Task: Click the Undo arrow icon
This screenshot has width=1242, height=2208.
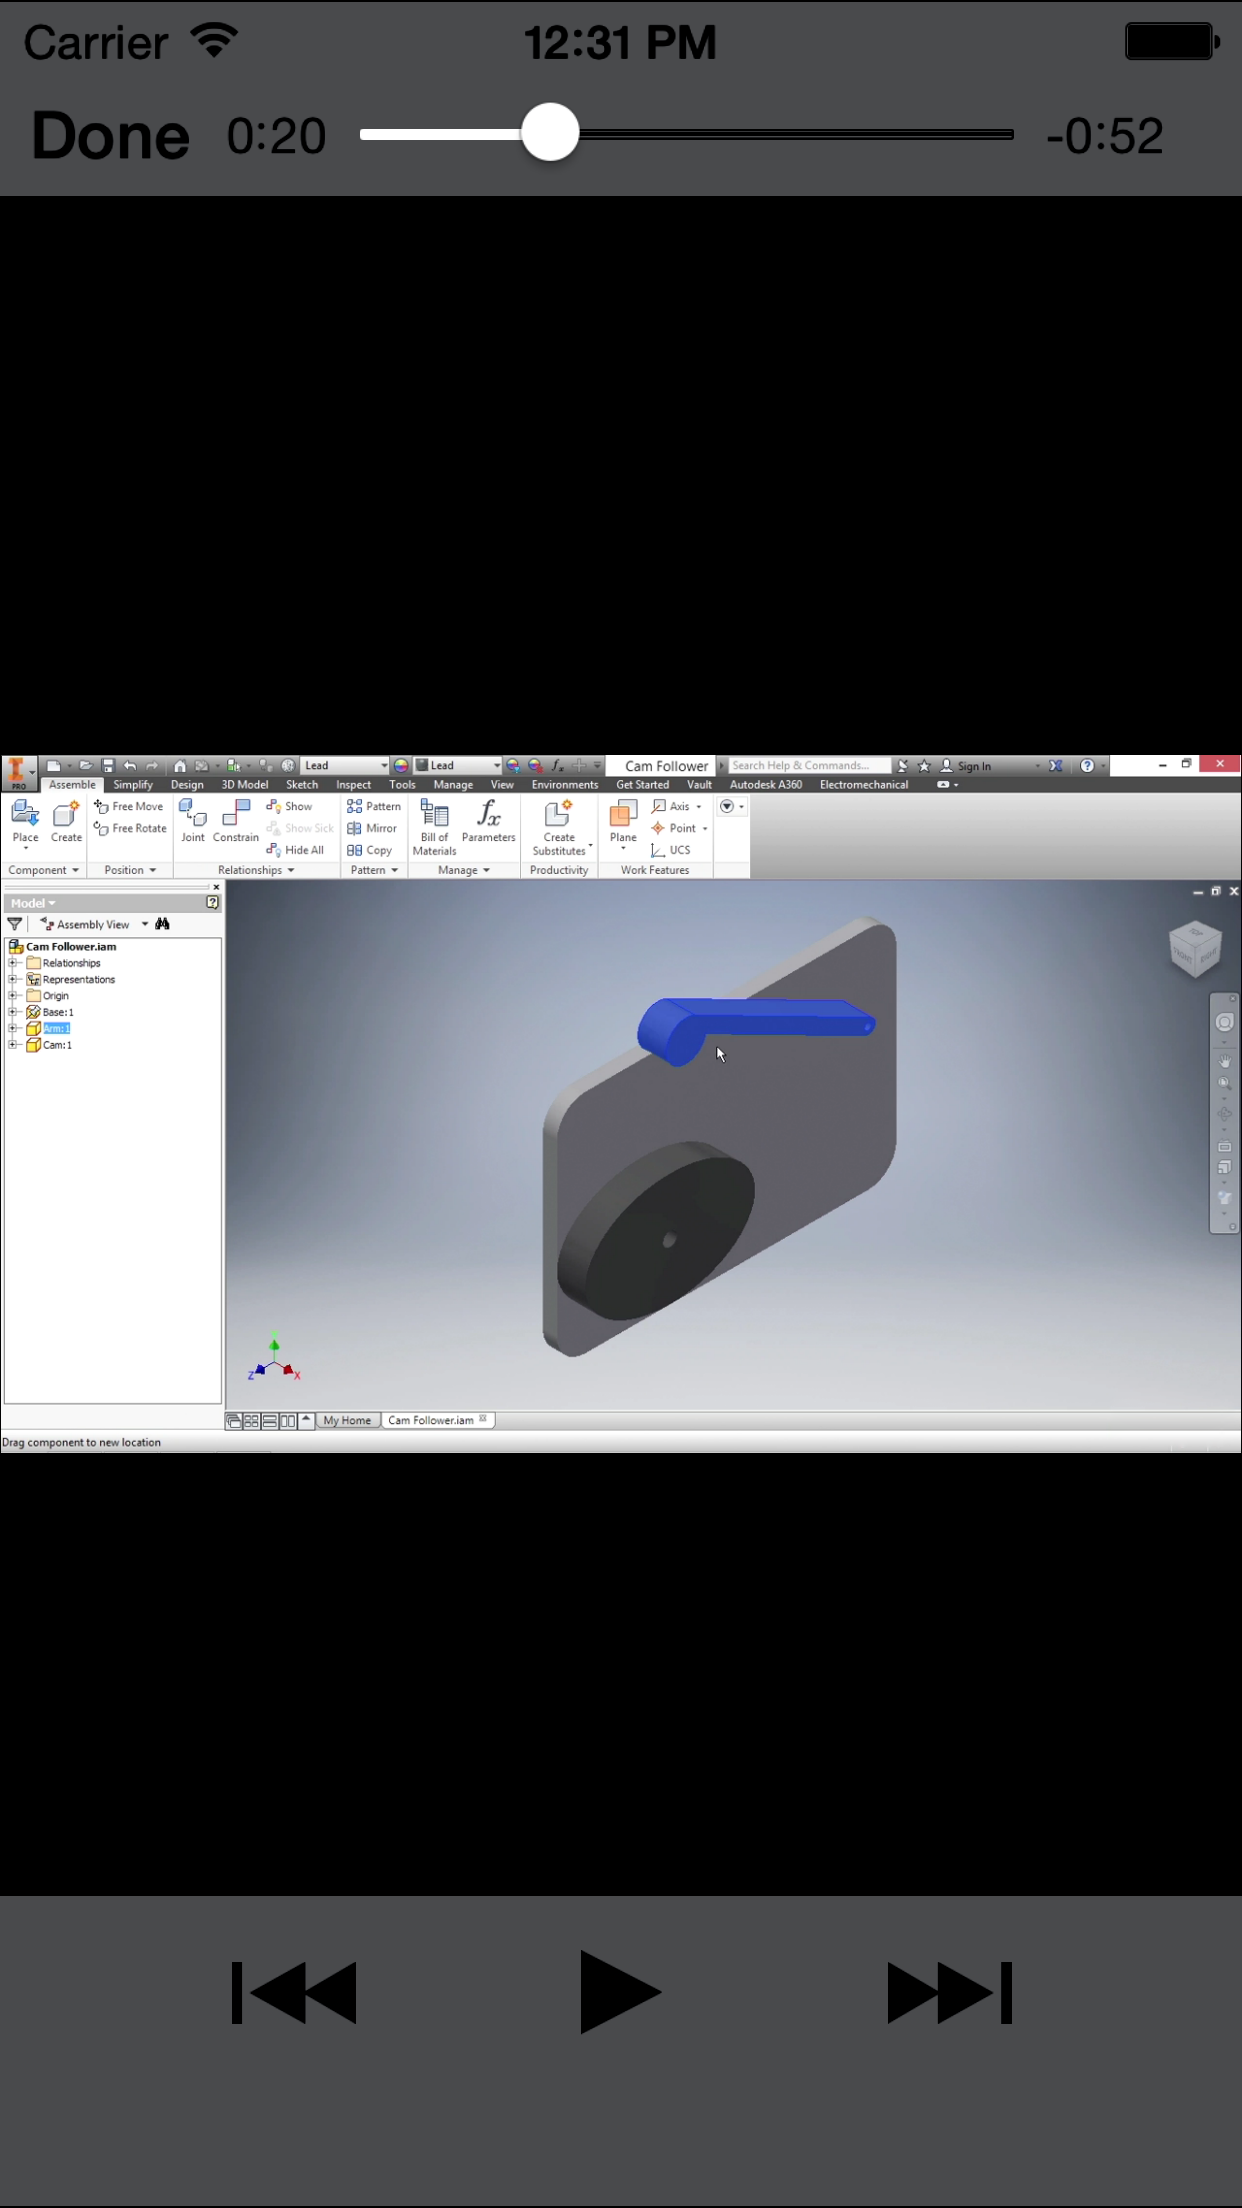Action: [130, 766]
